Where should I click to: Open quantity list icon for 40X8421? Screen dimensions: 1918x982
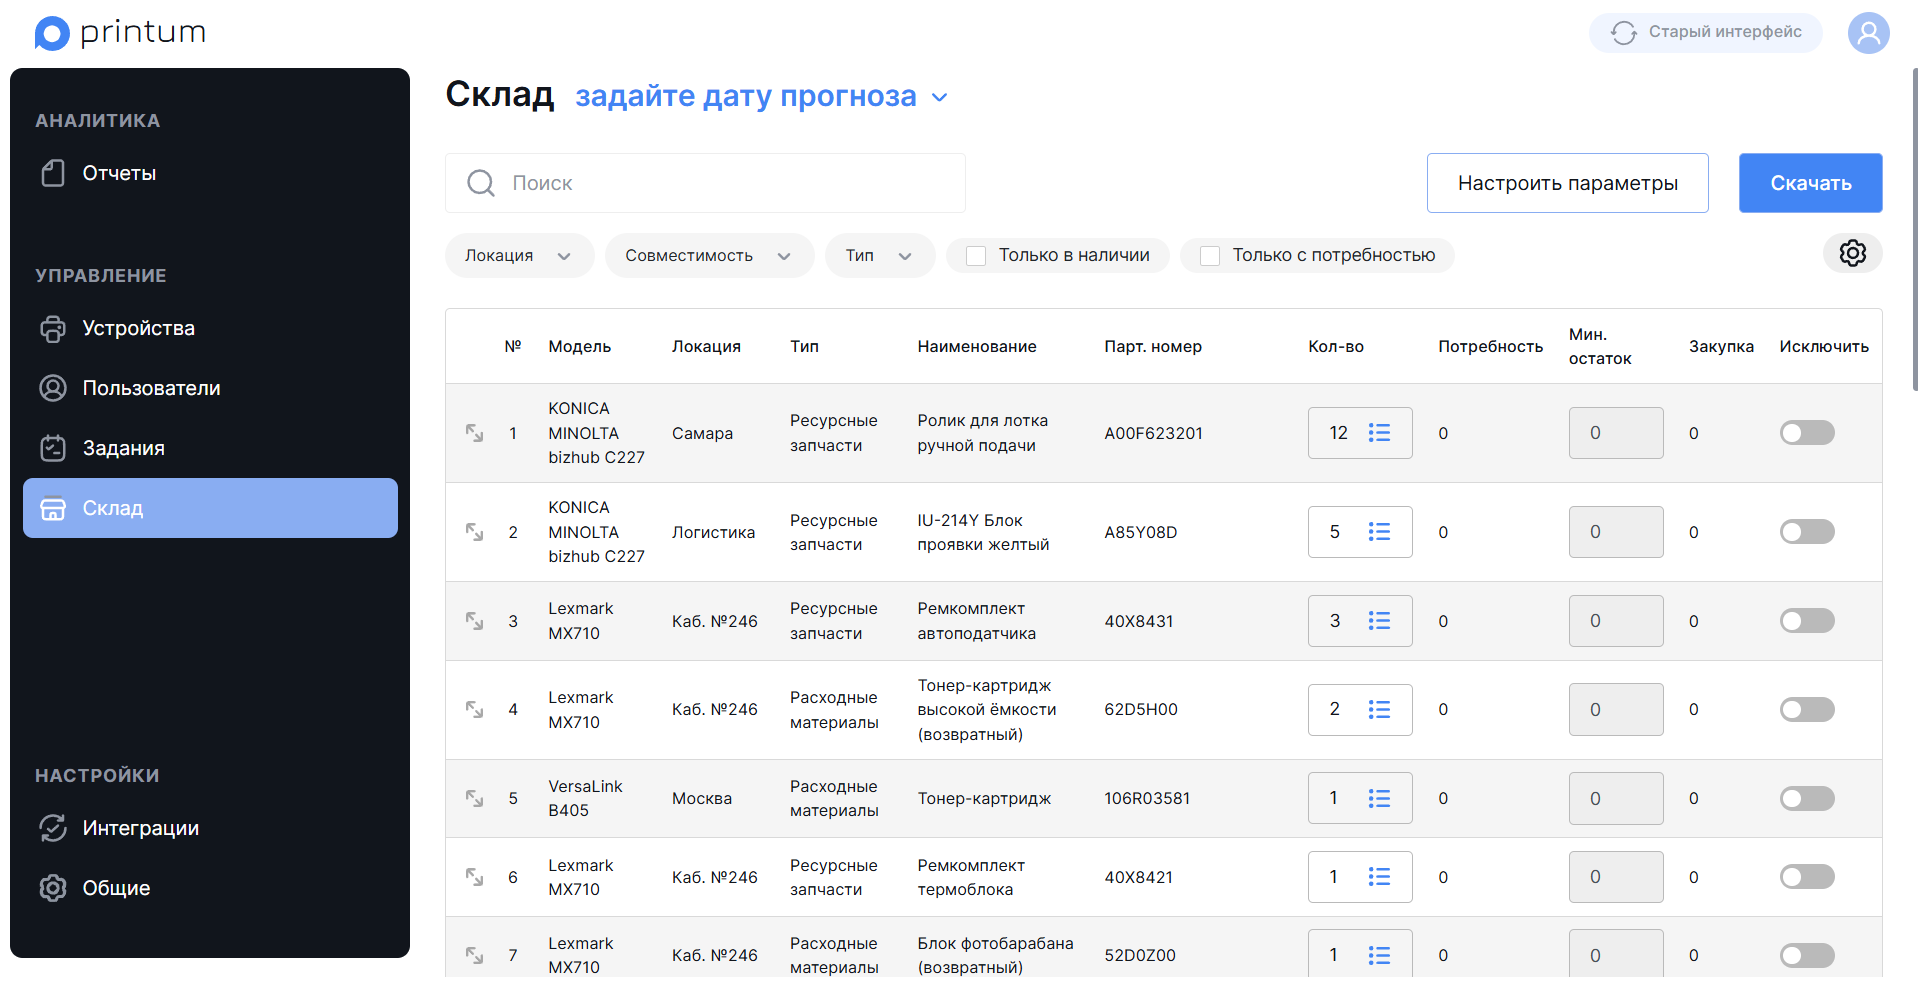coord(1379,877)
